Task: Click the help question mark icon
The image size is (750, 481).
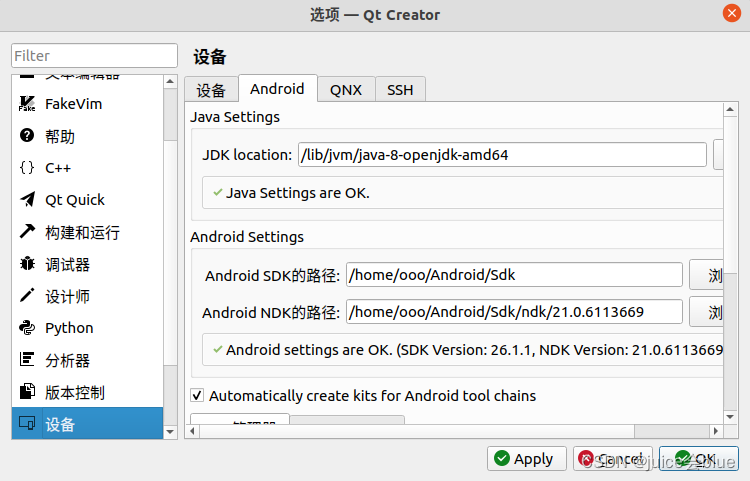Action: pyautogui.click(x=27, y=136)
